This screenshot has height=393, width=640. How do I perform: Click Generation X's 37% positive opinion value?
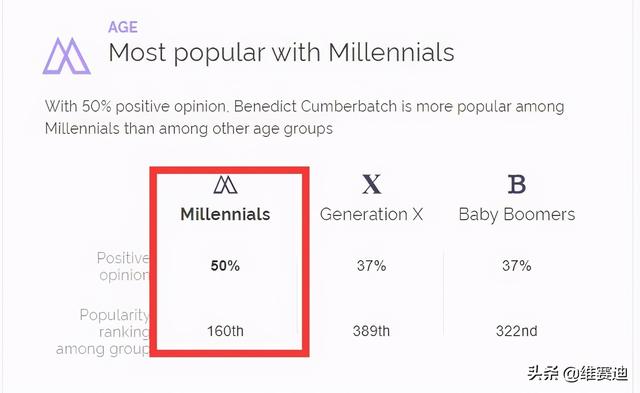pos(371,266)
